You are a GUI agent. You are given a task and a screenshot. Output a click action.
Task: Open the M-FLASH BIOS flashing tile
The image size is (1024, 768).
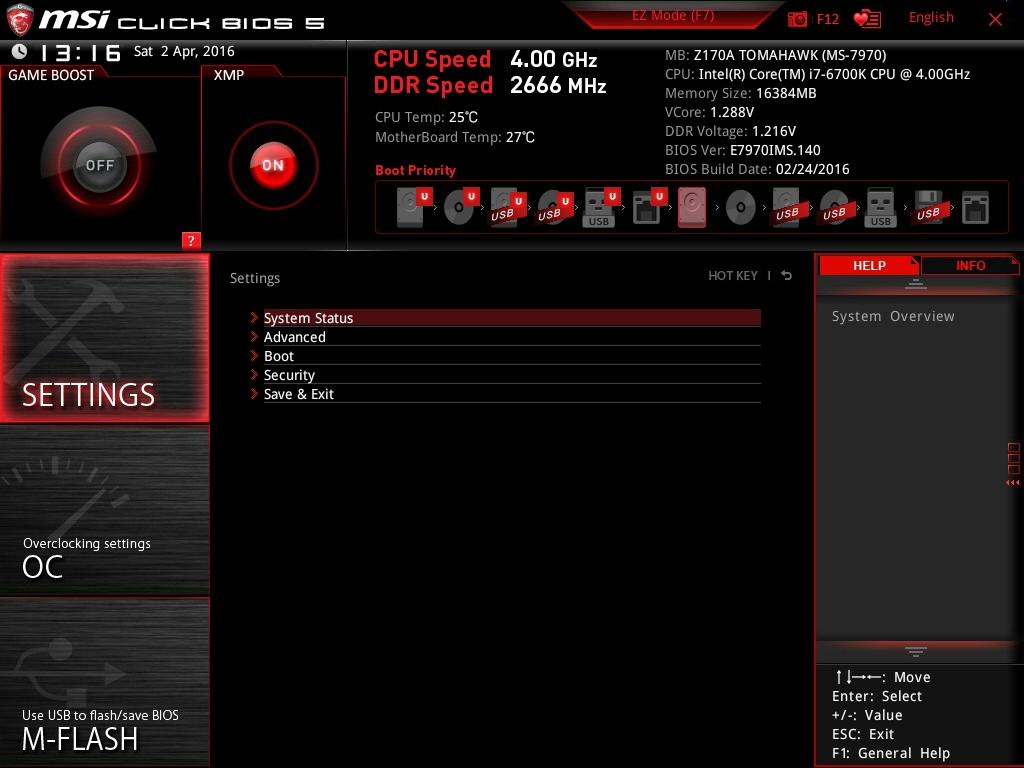(x=104, y=682)
